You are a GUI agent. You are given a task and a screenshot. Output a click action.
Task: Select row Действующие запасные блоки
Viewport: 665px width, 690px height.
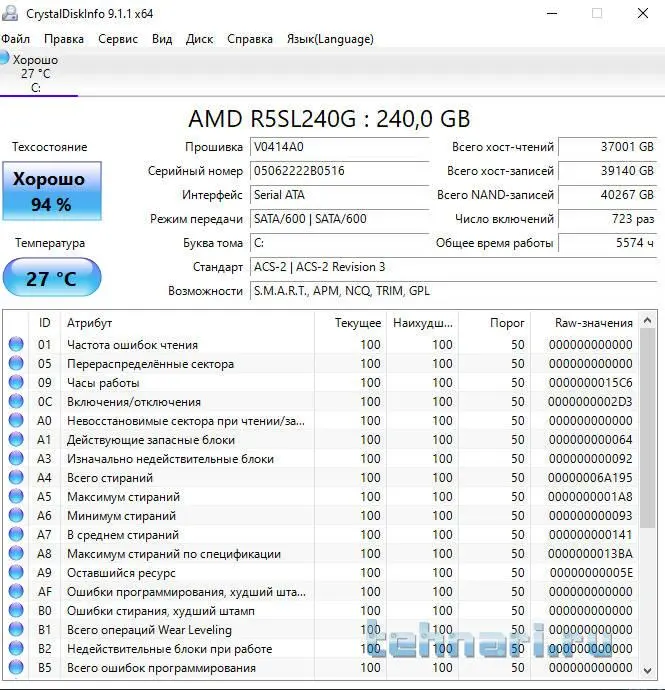click(x=320, y=440)
